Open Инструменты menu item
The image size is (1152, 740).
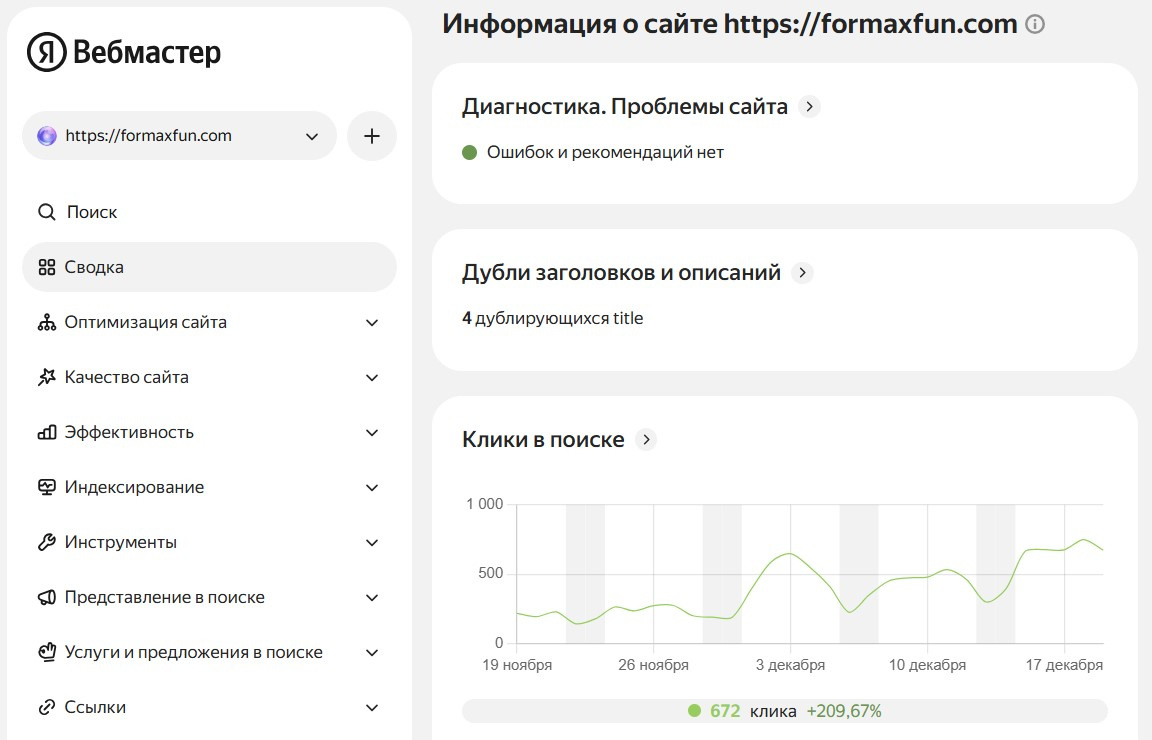(x=209, y=542)
